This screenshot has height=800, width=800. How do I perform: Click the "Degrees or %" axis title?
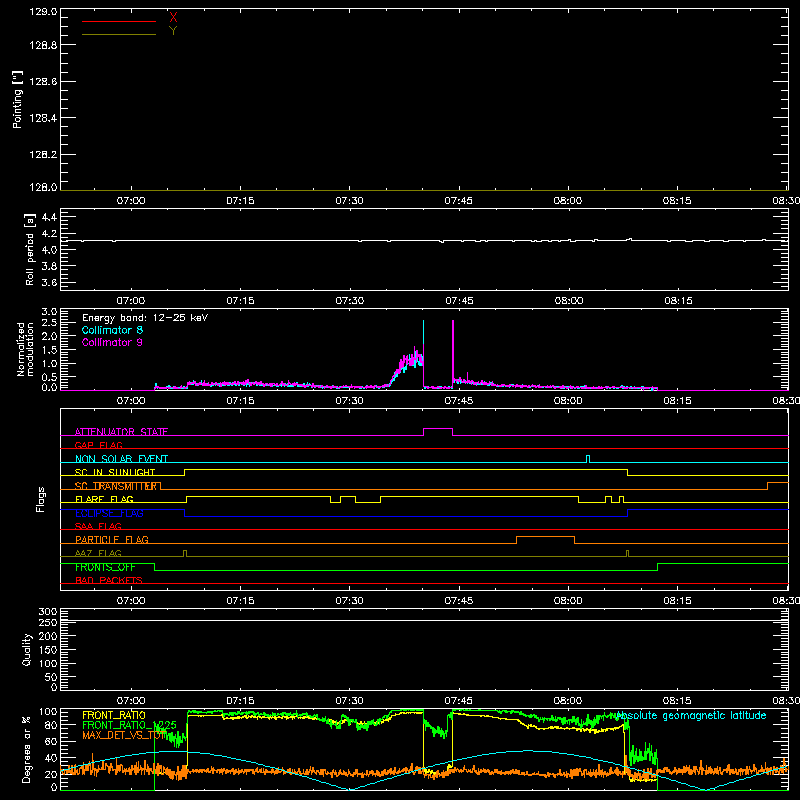pyautogui.click(x=27, y=750)
